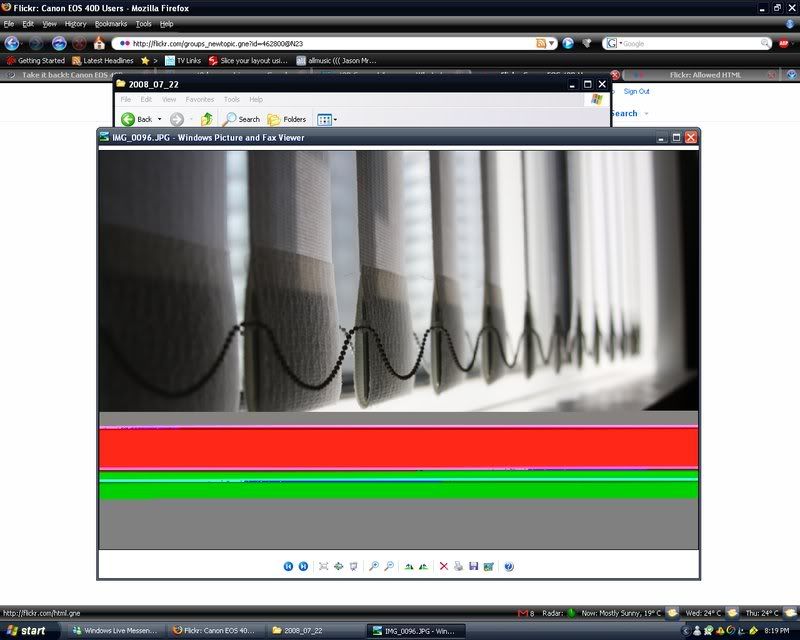
Task: Open search engine selector dropdown
Action: [x=614, y=43]
